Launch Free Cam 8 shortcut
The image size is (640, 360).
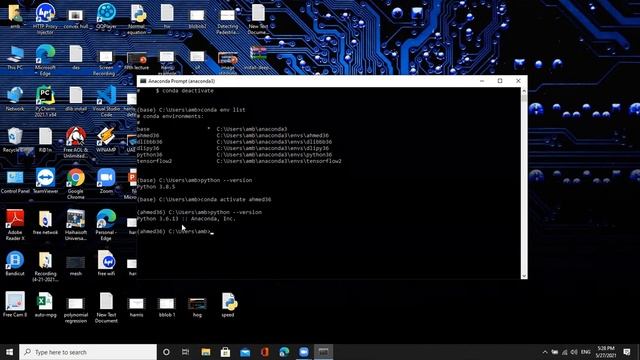(x=15, y=304)
